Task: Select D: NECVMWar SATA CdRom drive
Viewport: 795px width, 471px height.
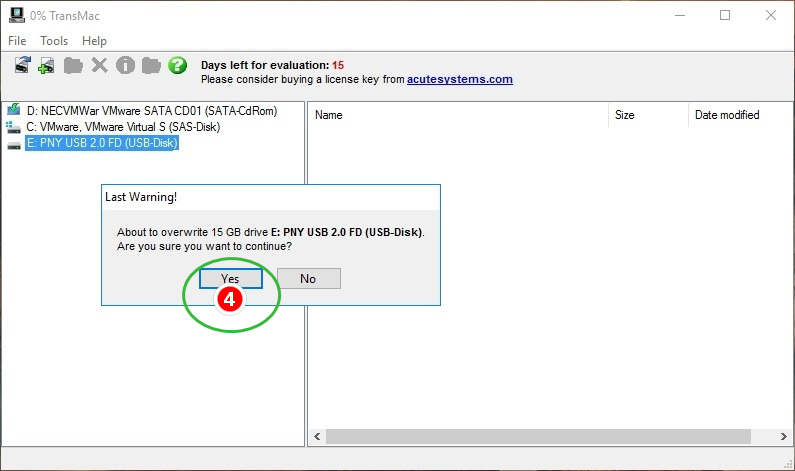Action: pyautogui.click(x=151, y=111)
